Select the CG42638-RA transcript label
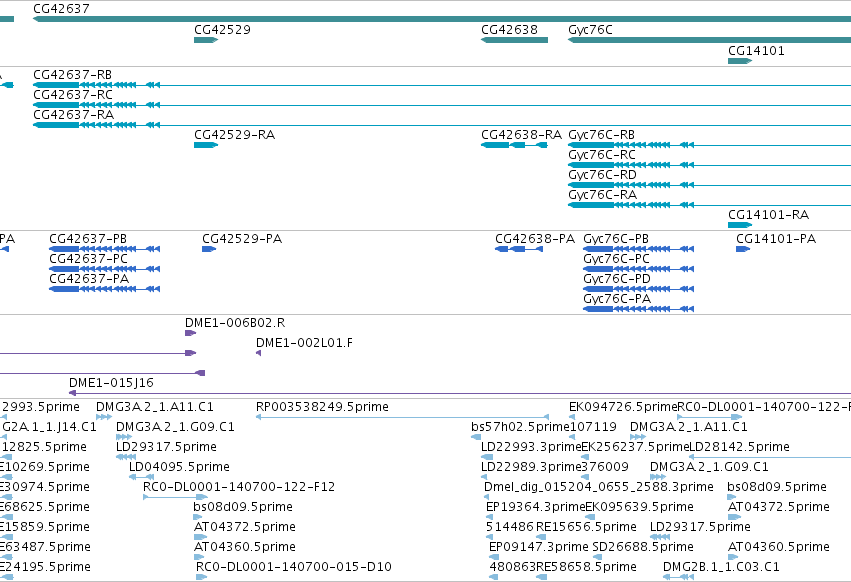851x582 pixels. 522,135
